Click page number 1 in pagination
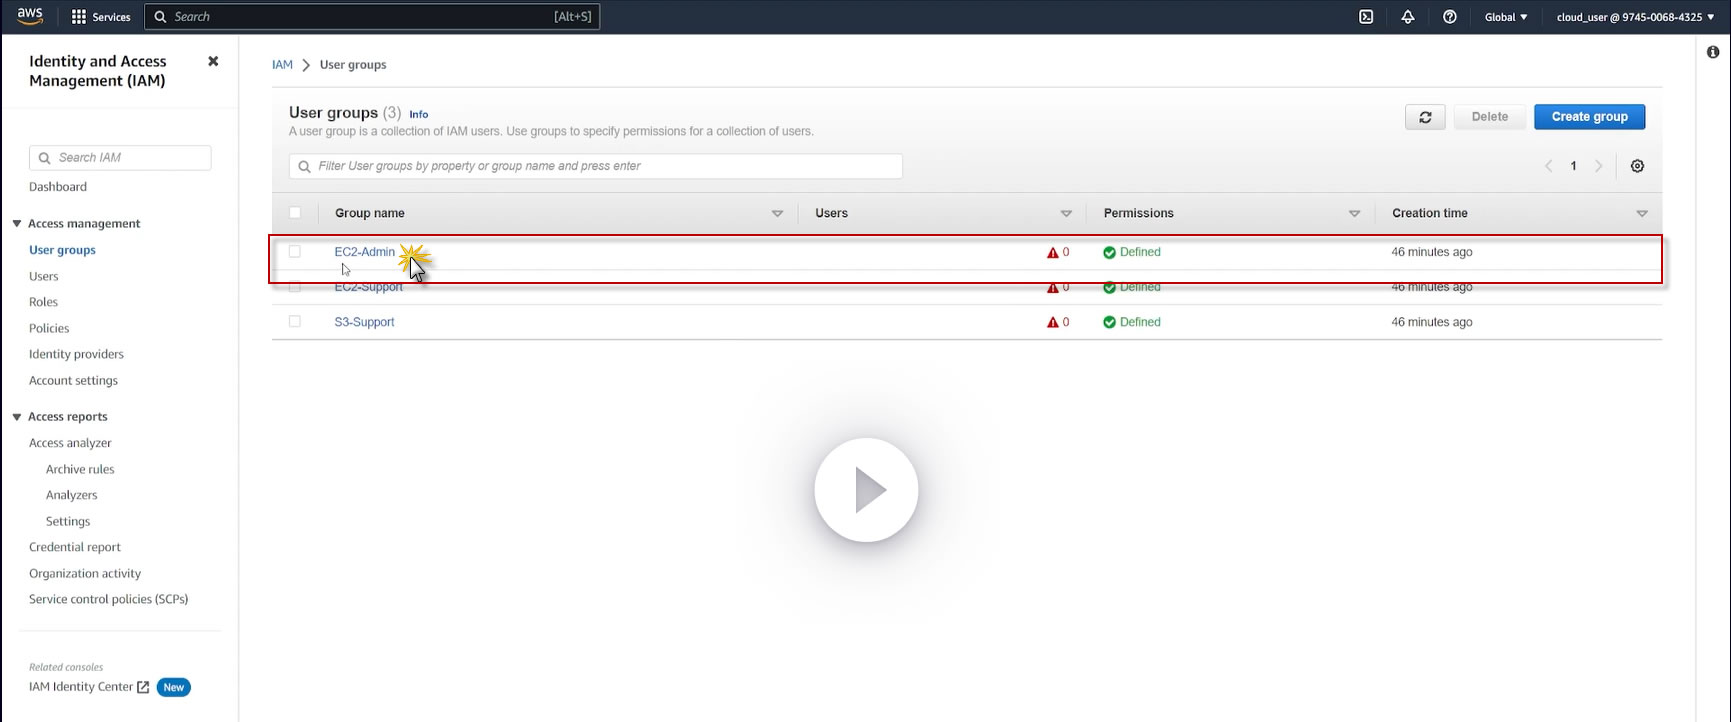Image resolution: width=1731 pixels, height=722 pixels. pyautogui.click(x=1573, y=166)
